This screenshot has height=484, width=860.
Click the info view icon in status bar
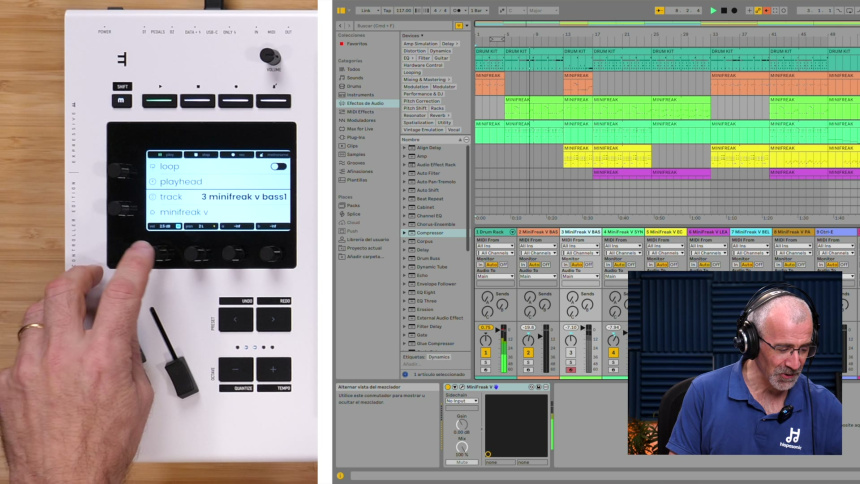tap(340, 476)
